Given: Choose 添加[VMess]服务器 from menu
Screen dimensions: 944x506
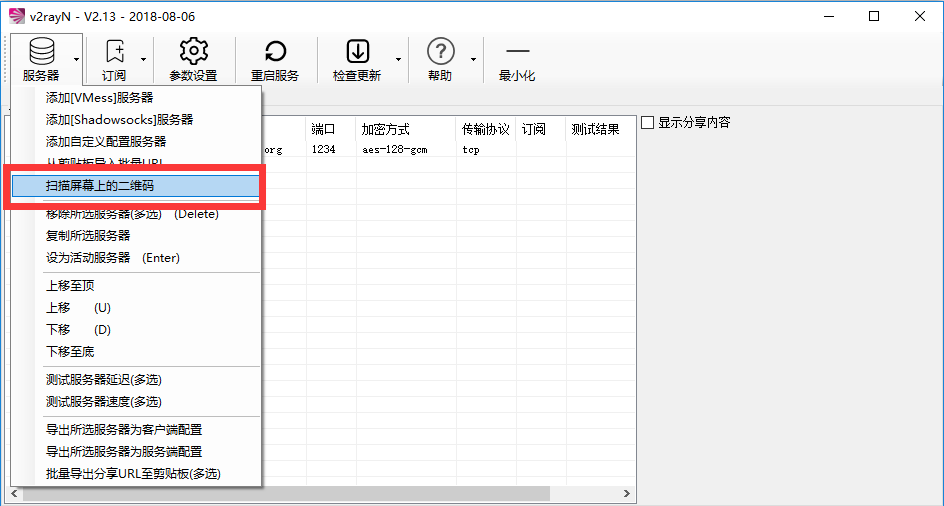Looking at the screenshot, I should (x=100, y=98).
